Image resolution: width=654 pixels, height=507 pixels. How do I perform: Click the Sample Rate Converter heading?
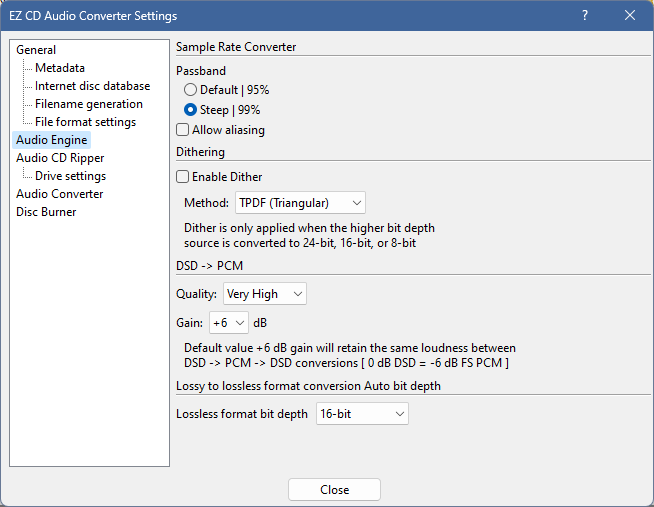coord(236,47)
